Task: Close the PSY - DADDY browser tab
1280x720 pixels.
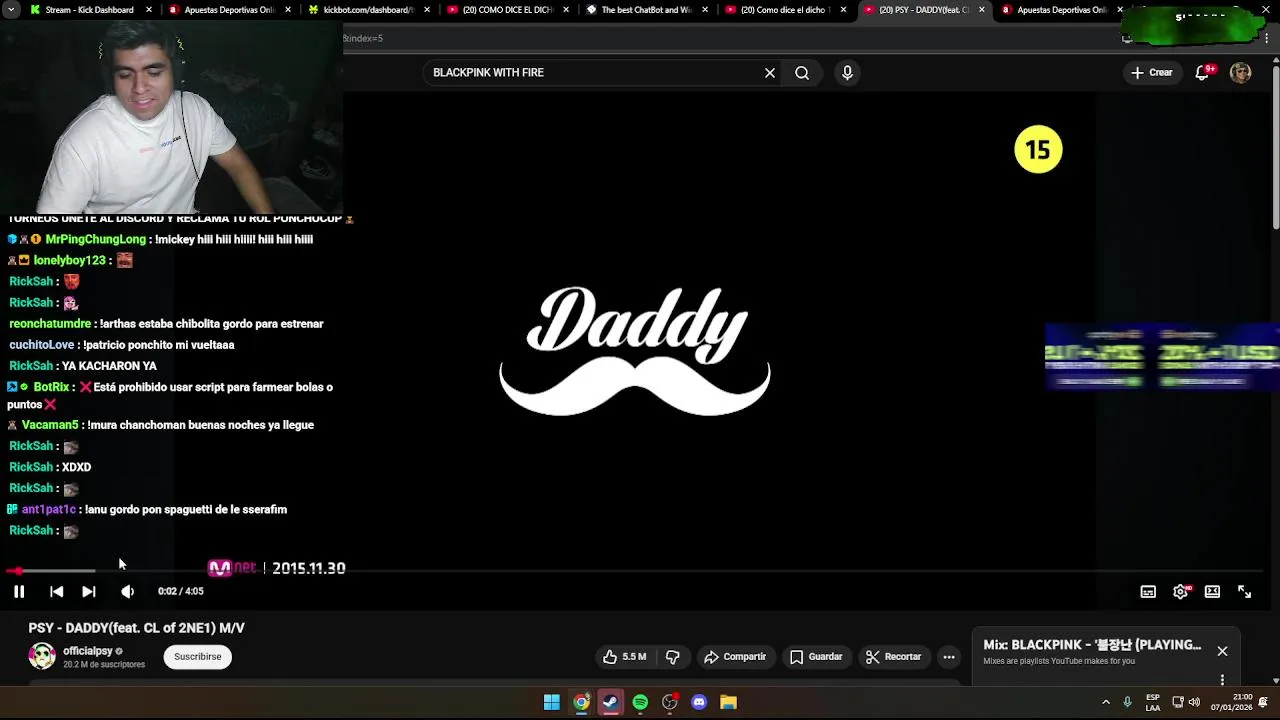Action: pyautogui.click(x=981, y=10)
